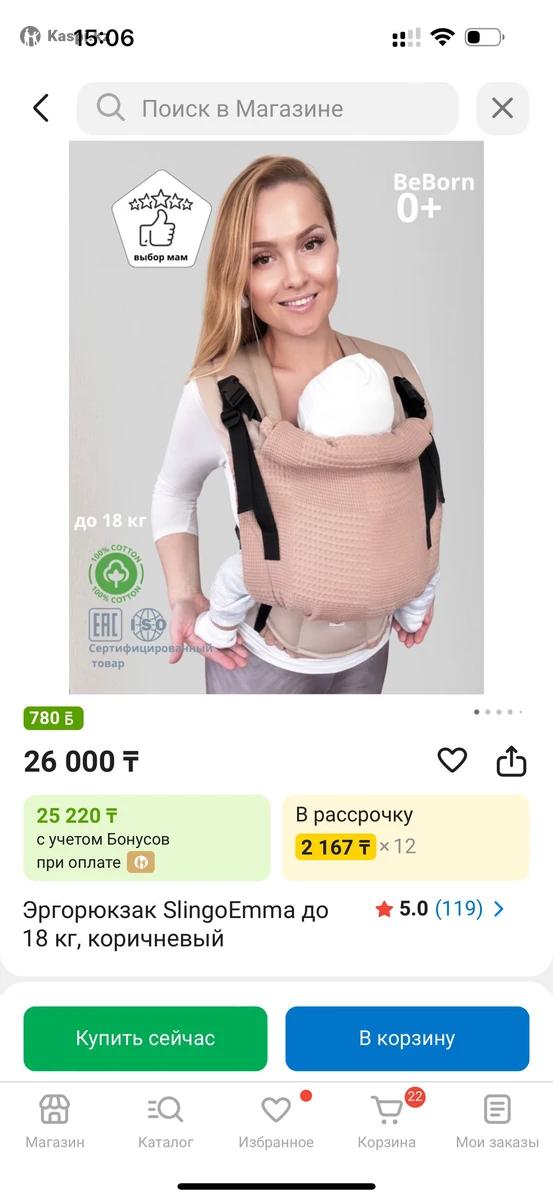553x1200 pixels.
Task: Close the search with X button
Action: coord(502,108)
